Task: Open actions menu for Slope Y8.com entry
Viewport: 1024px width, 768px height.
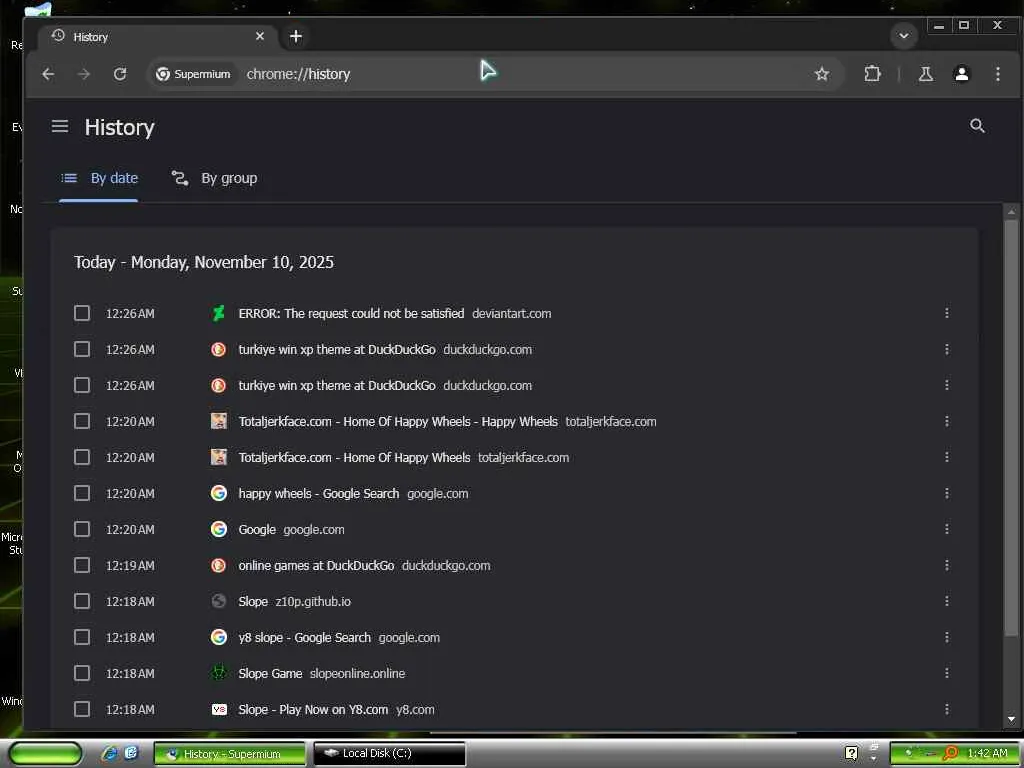Action: coord(946,709)
